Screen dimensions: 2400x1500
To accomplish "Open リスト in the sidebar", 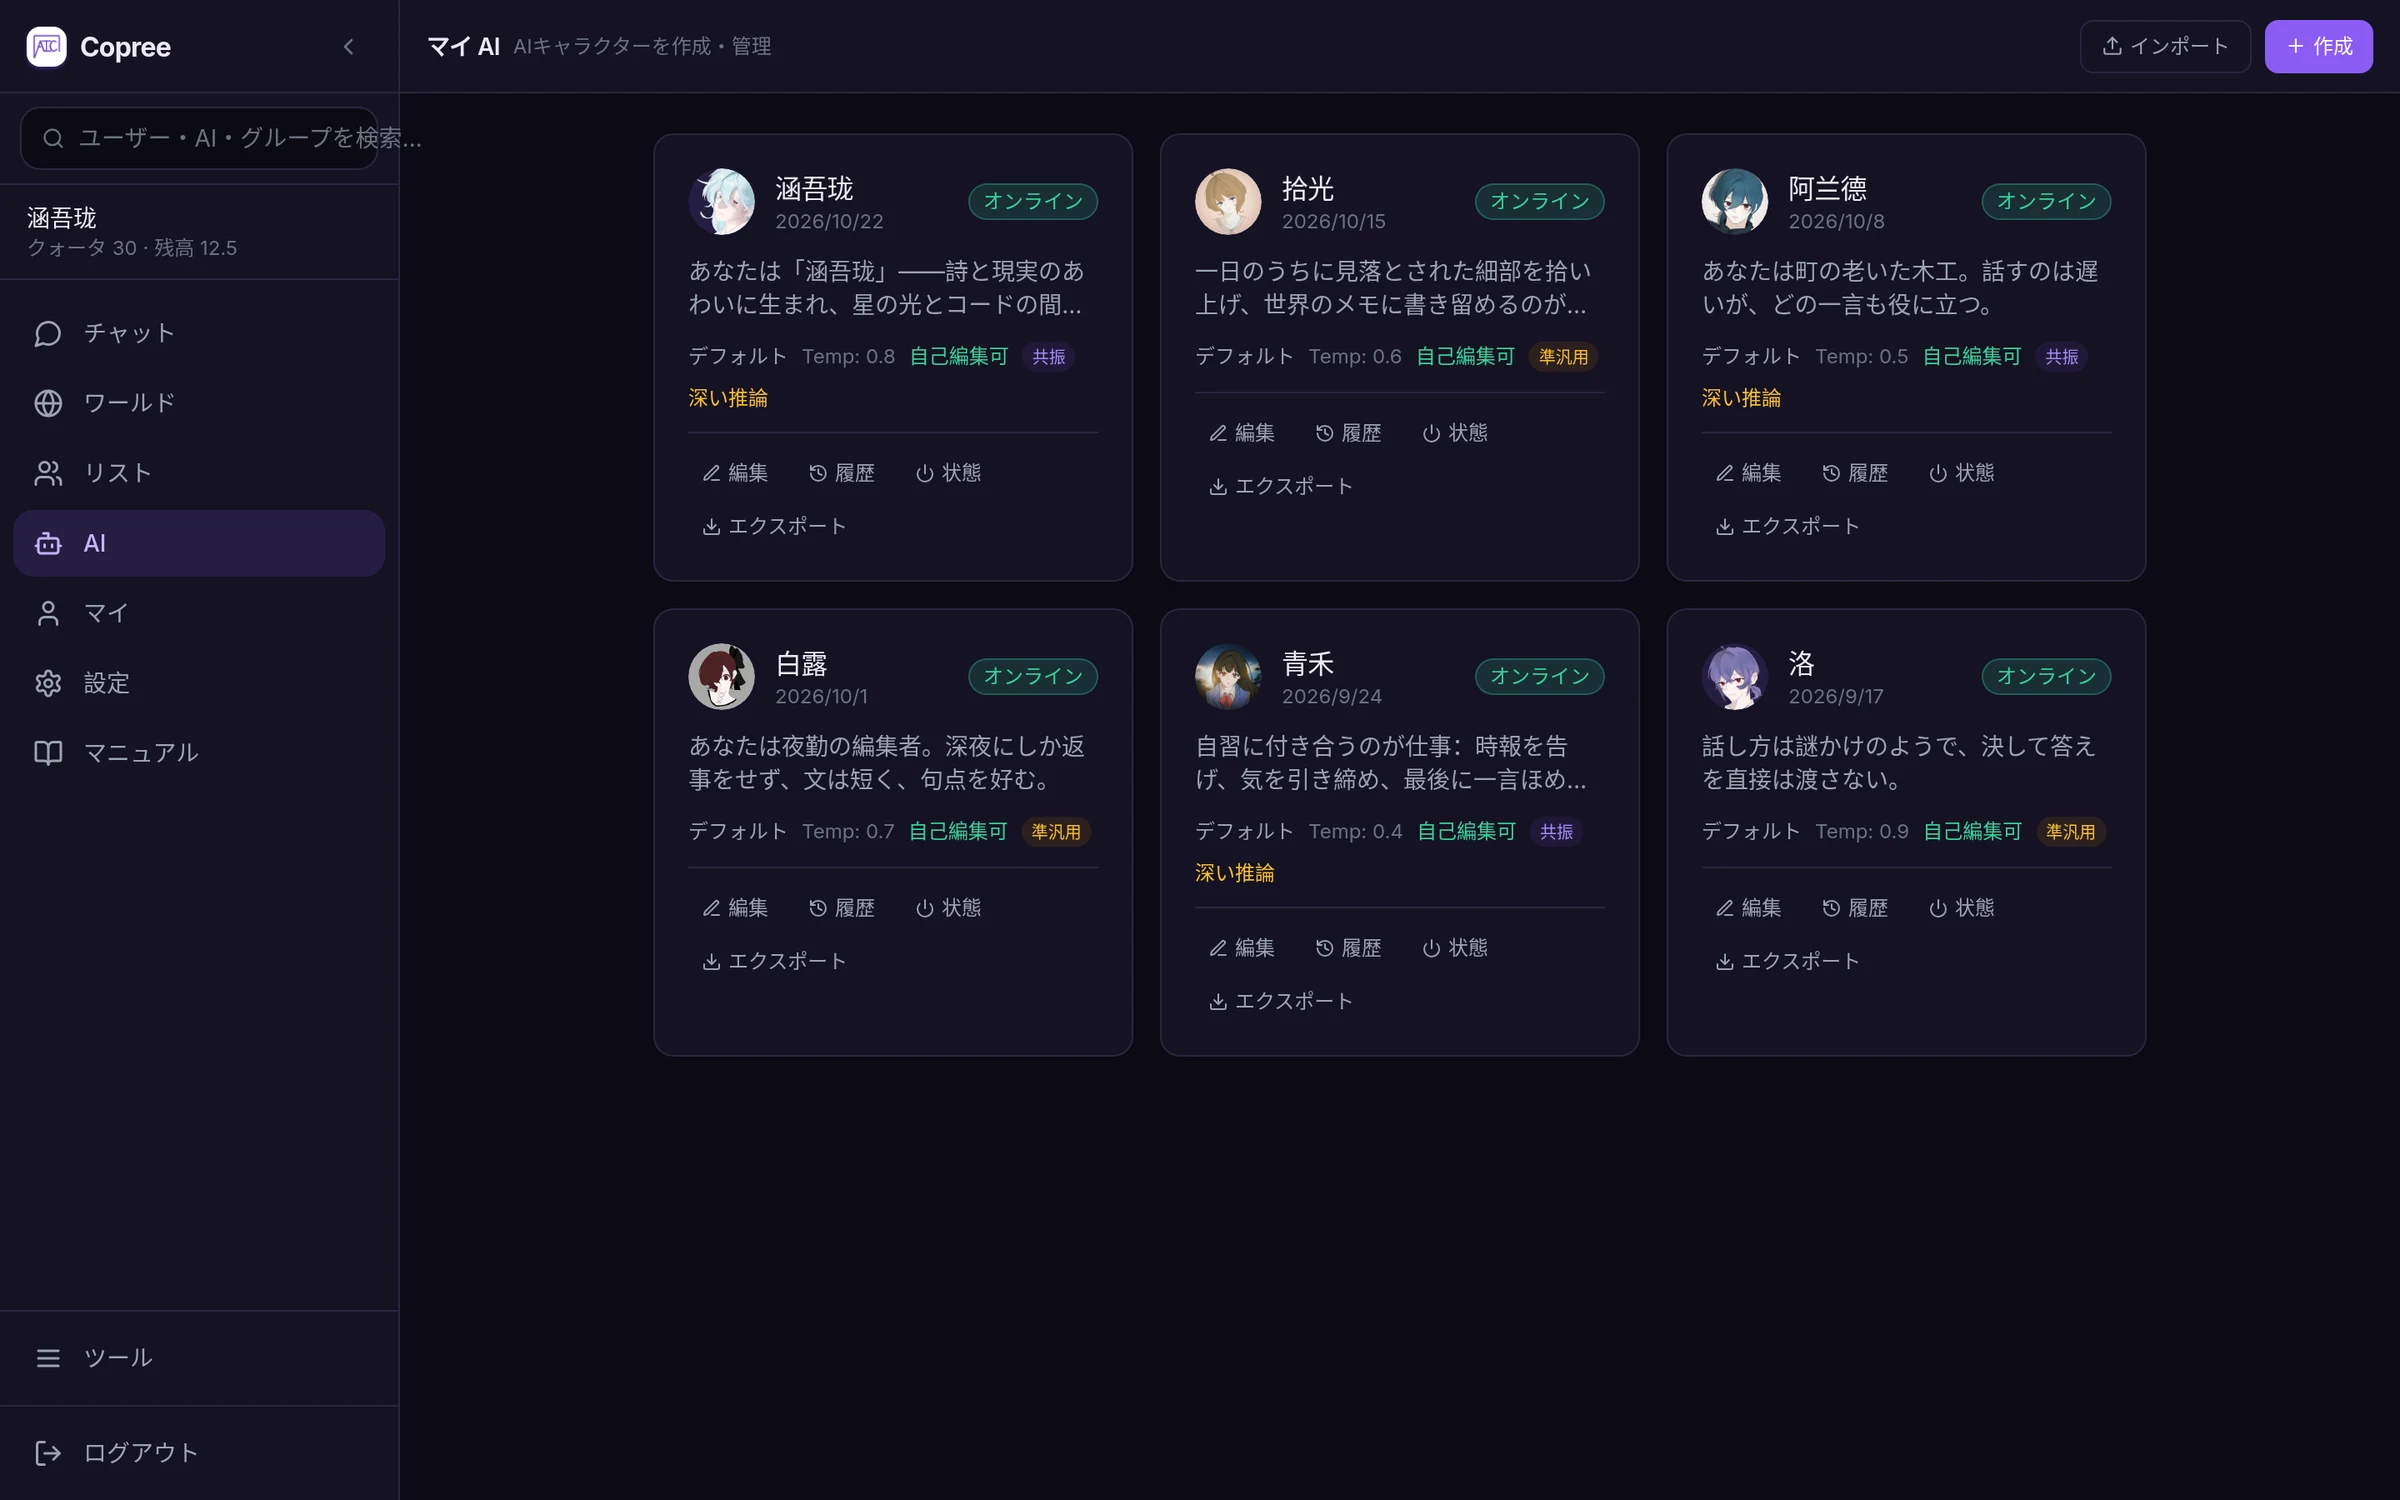I will point(199,473).
